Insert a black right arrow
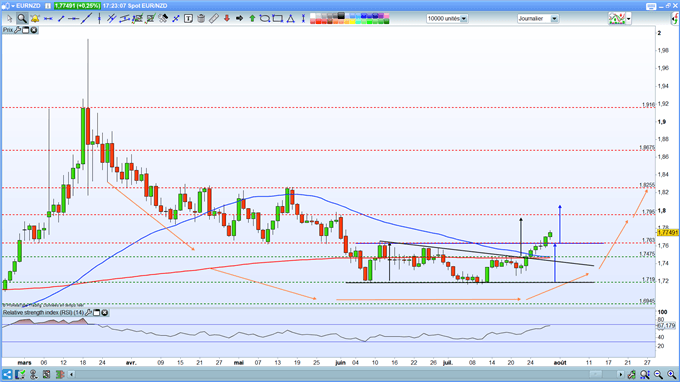This screenshot has height=382, width=680. (239, 19)
